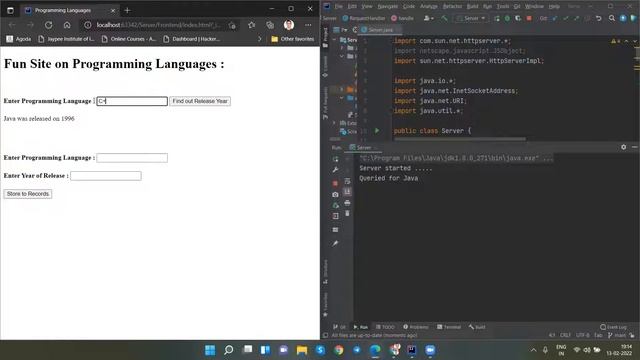This screenshot has width=640, height=360.
Task: Rerun Server from Run panel
Action: click(336, 159)
